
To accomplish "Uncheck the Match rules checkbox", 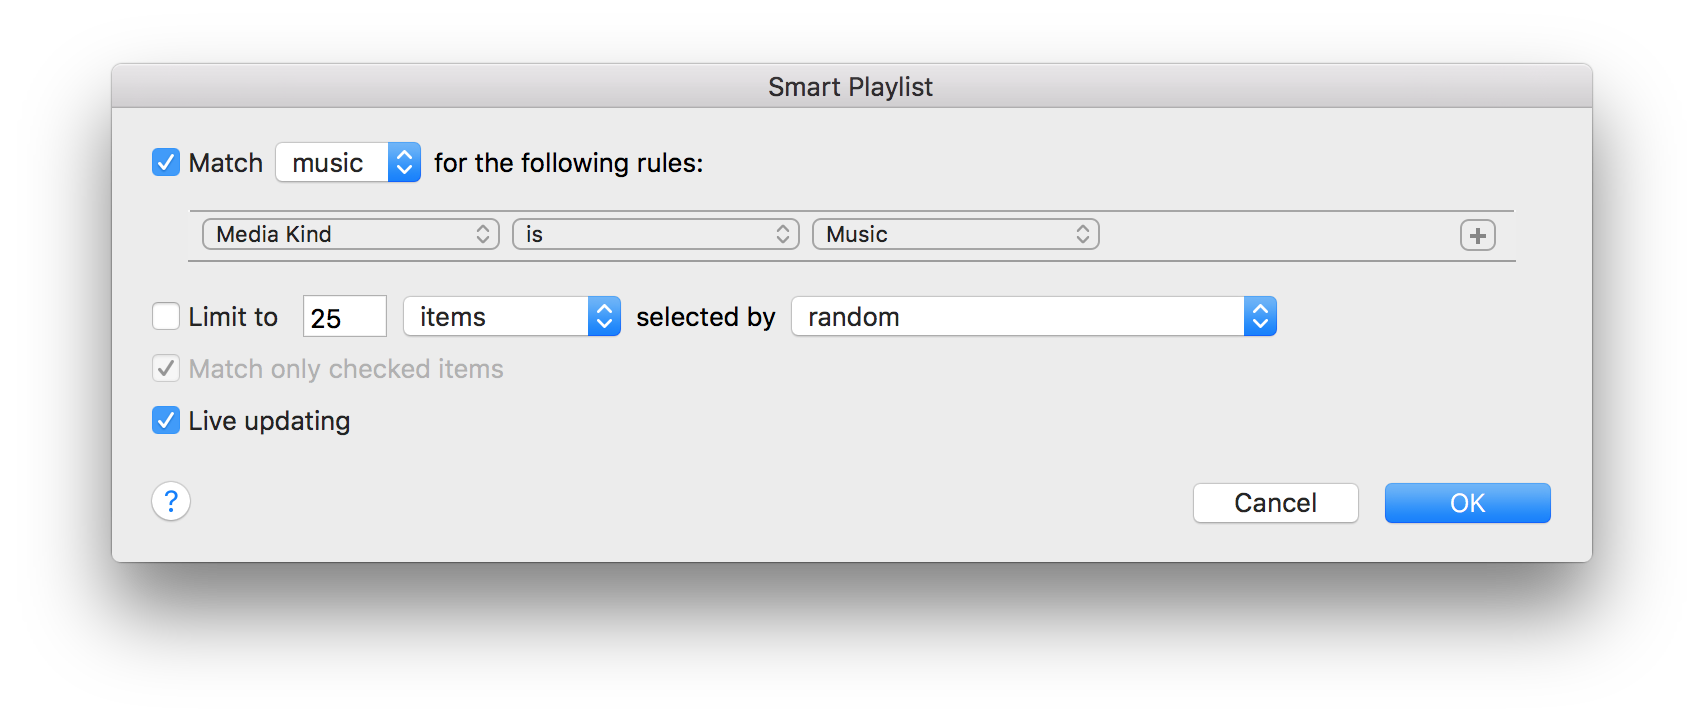I will click(x=166, y=162).
